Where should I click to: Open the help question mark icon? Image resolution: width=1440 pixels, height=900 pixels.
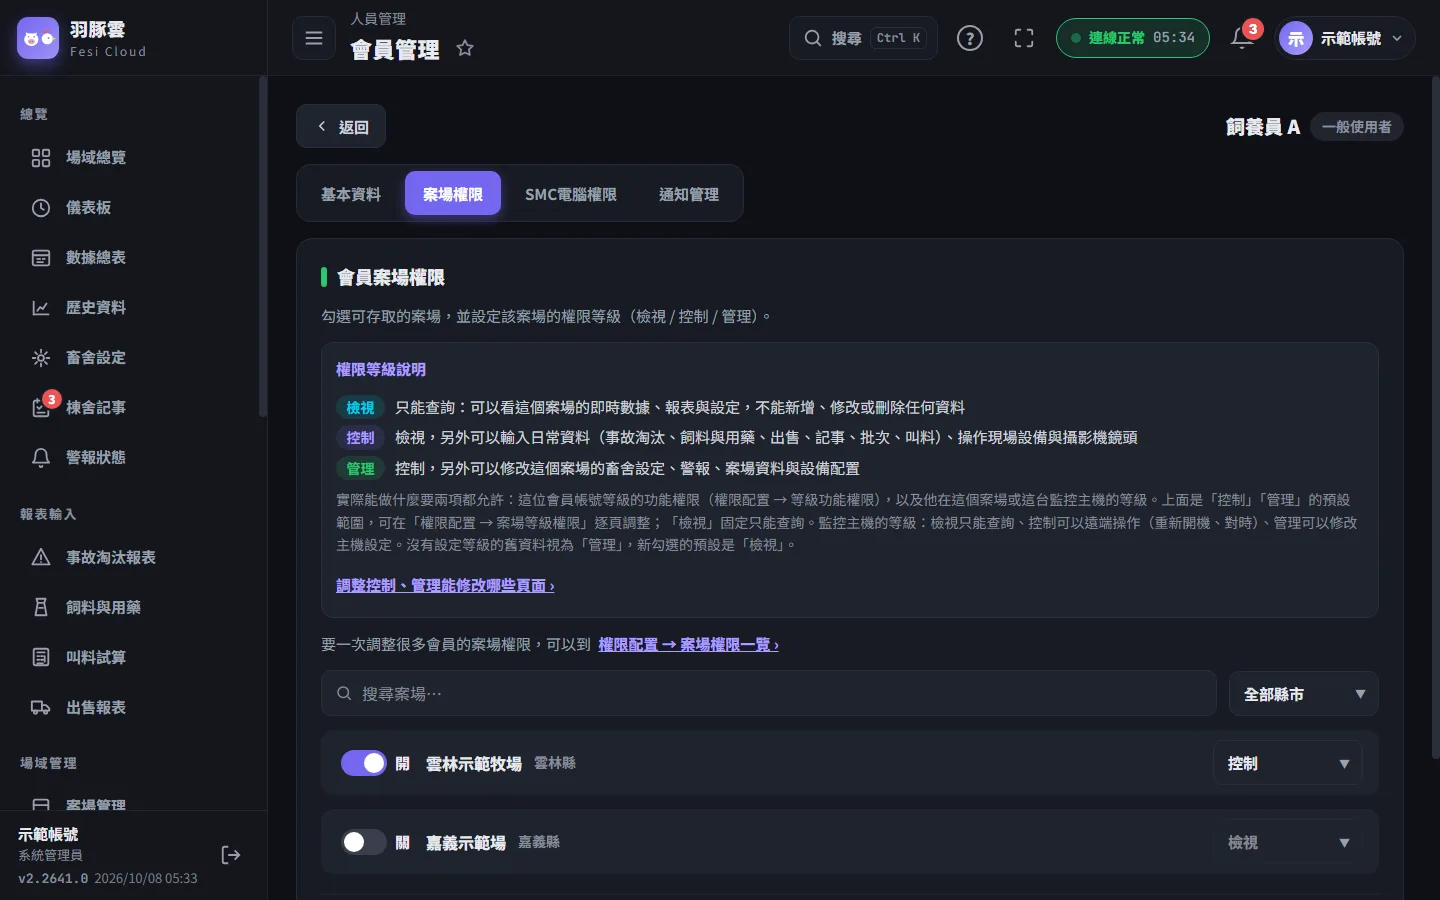point(970,38)
